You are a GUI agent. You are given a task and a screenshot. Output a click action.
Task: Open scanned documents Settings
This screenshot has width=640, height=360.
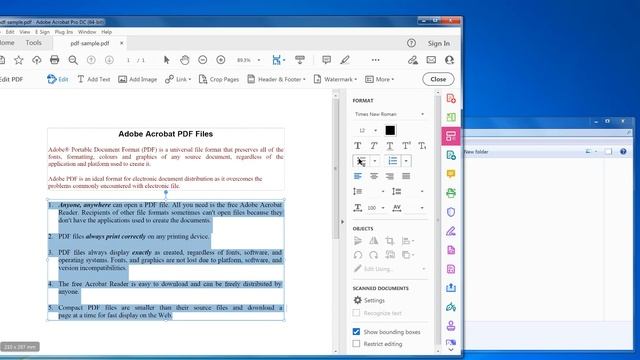coord(369,300)
